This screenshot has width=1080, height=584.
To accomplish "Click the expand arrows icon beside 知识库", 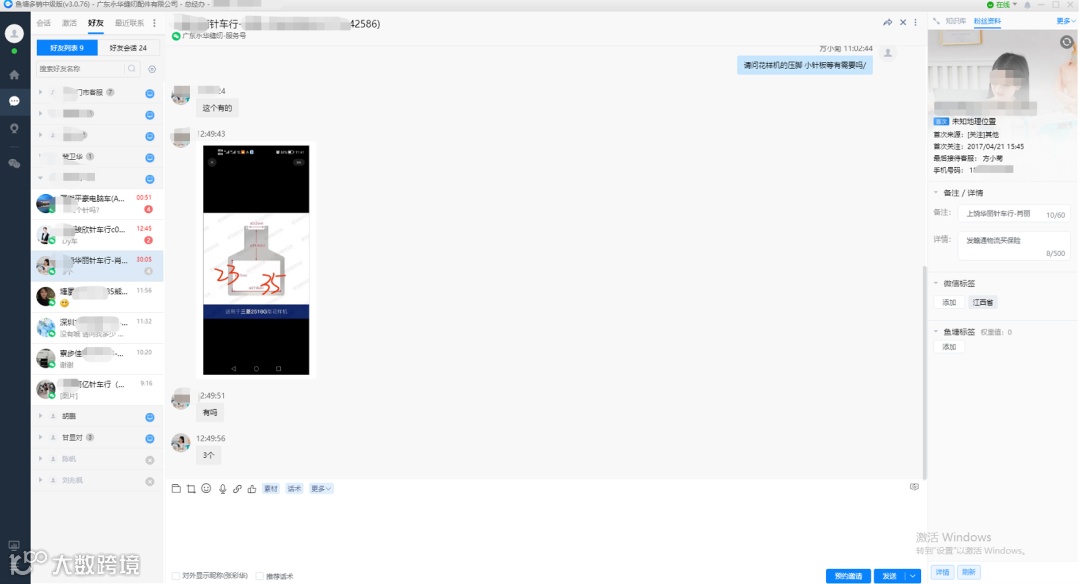I will point(936,21).
